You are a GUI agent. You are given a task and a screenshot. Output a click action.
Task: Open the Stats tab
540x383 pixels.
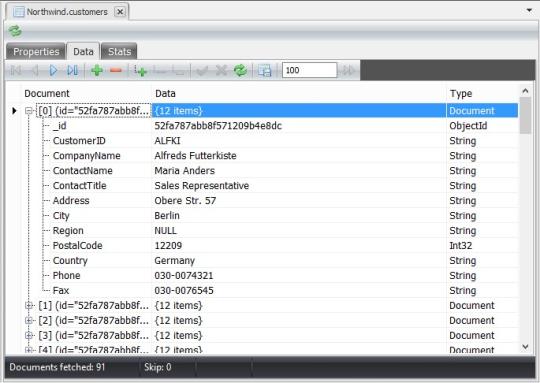pos(119,52)
